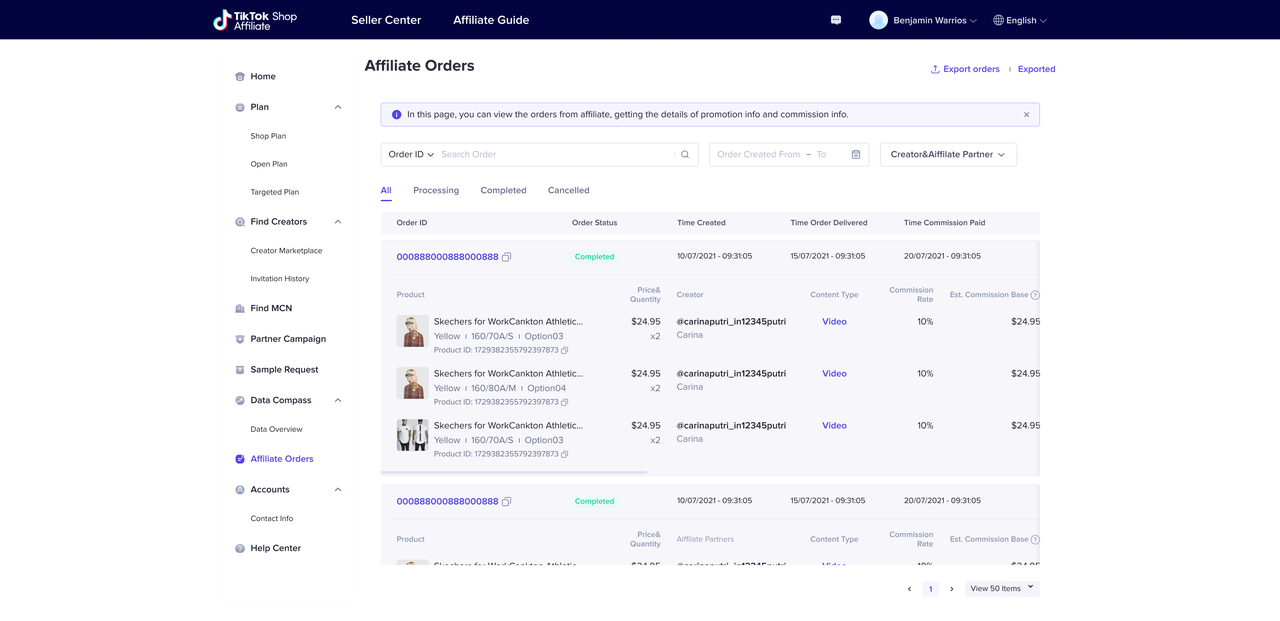Click the horizontal scrollbar under first order

(514, 472)
